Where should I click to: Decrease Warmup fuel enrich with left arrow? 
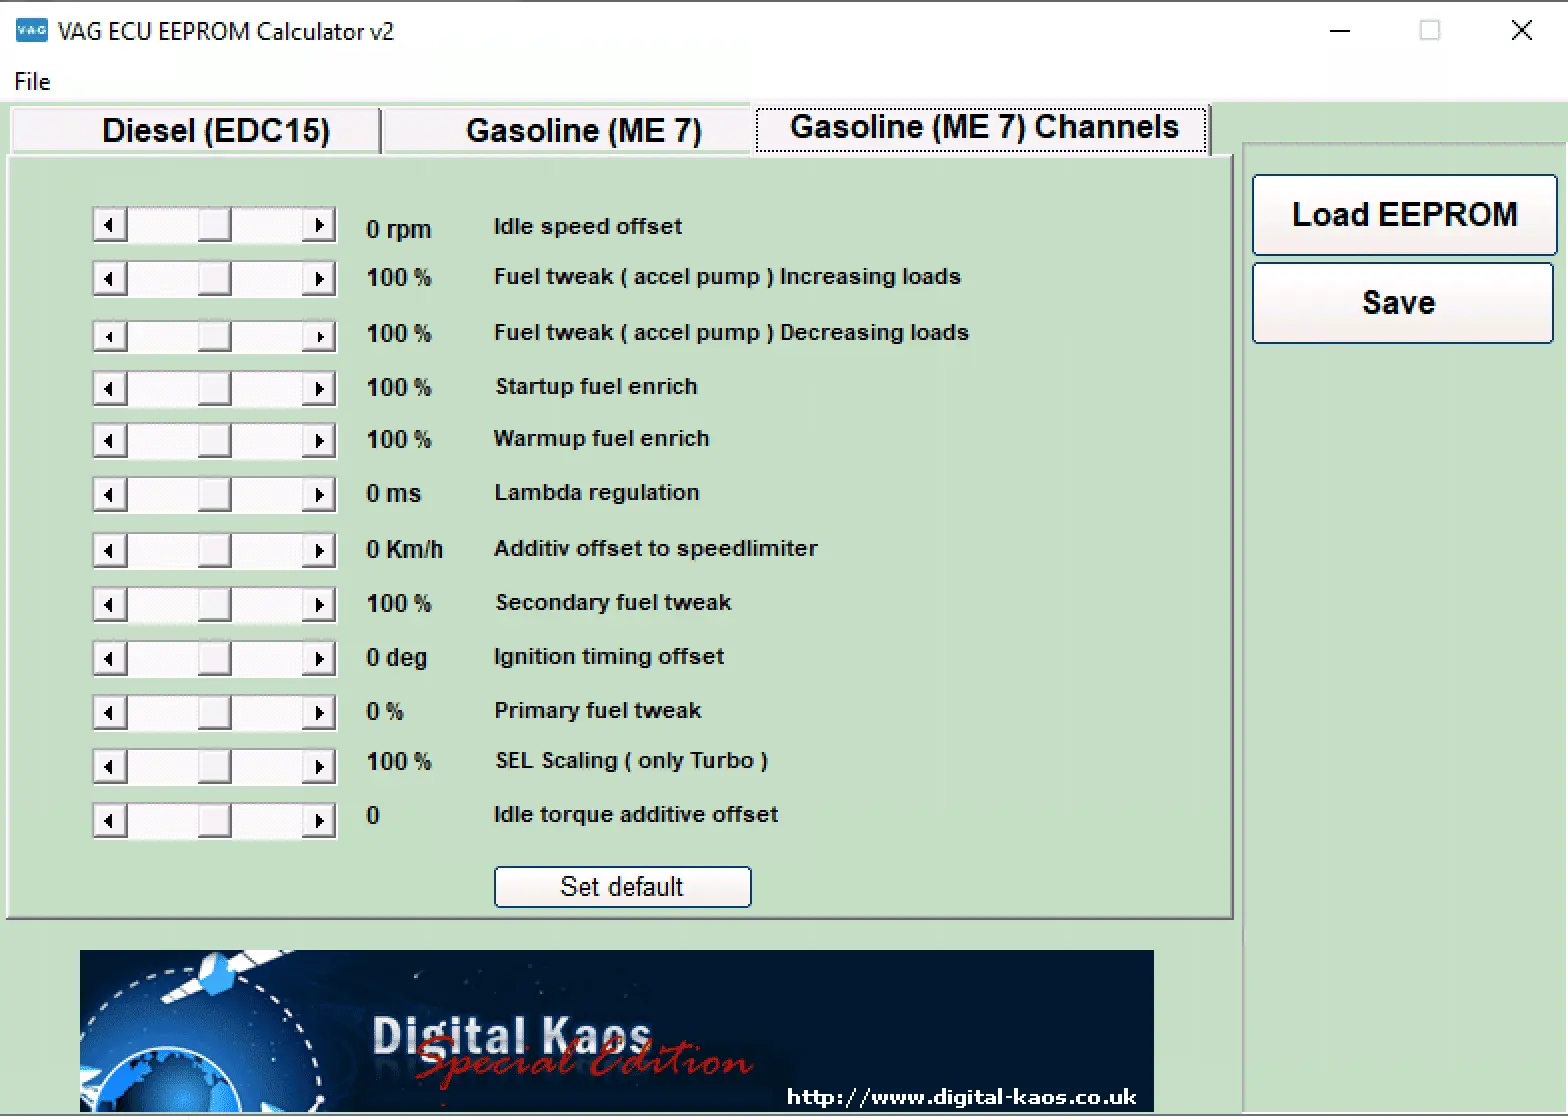[111, 440]
